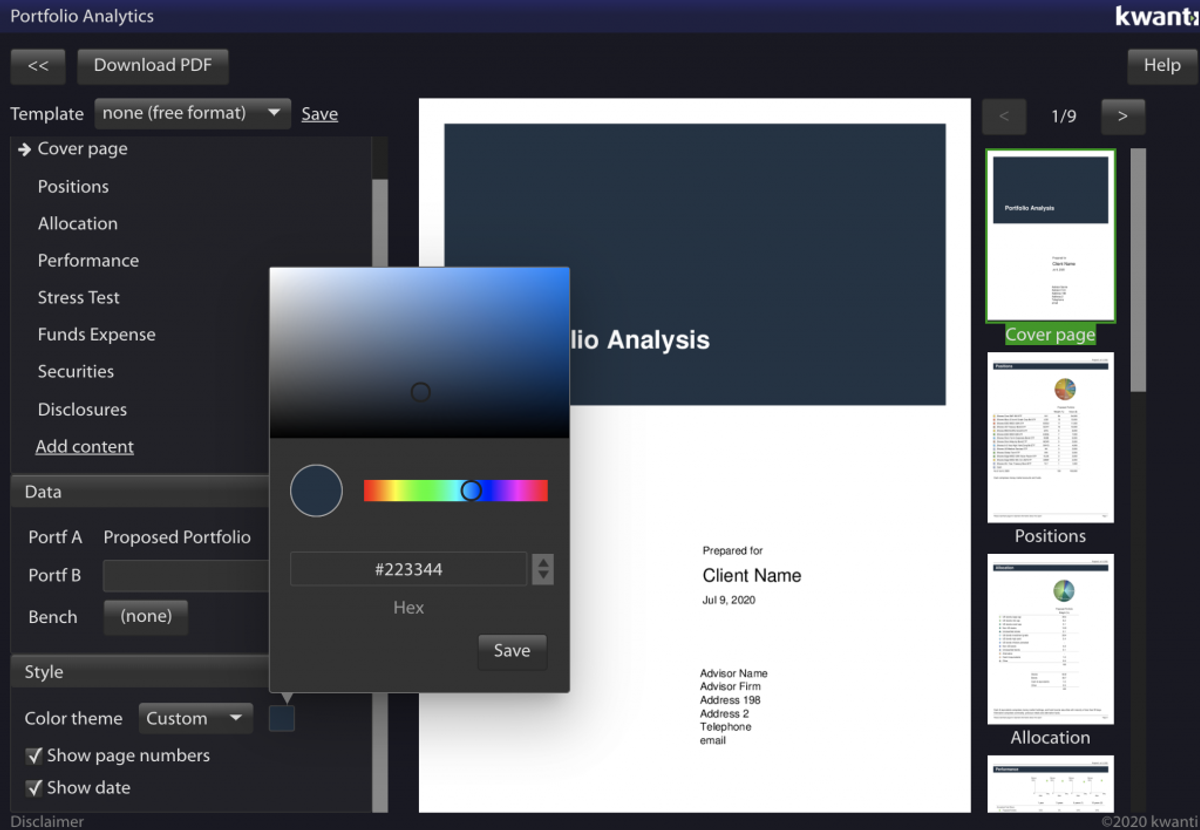
Task: Click the Proposed Portfolio value for Portf A
Action: point(177,538)
